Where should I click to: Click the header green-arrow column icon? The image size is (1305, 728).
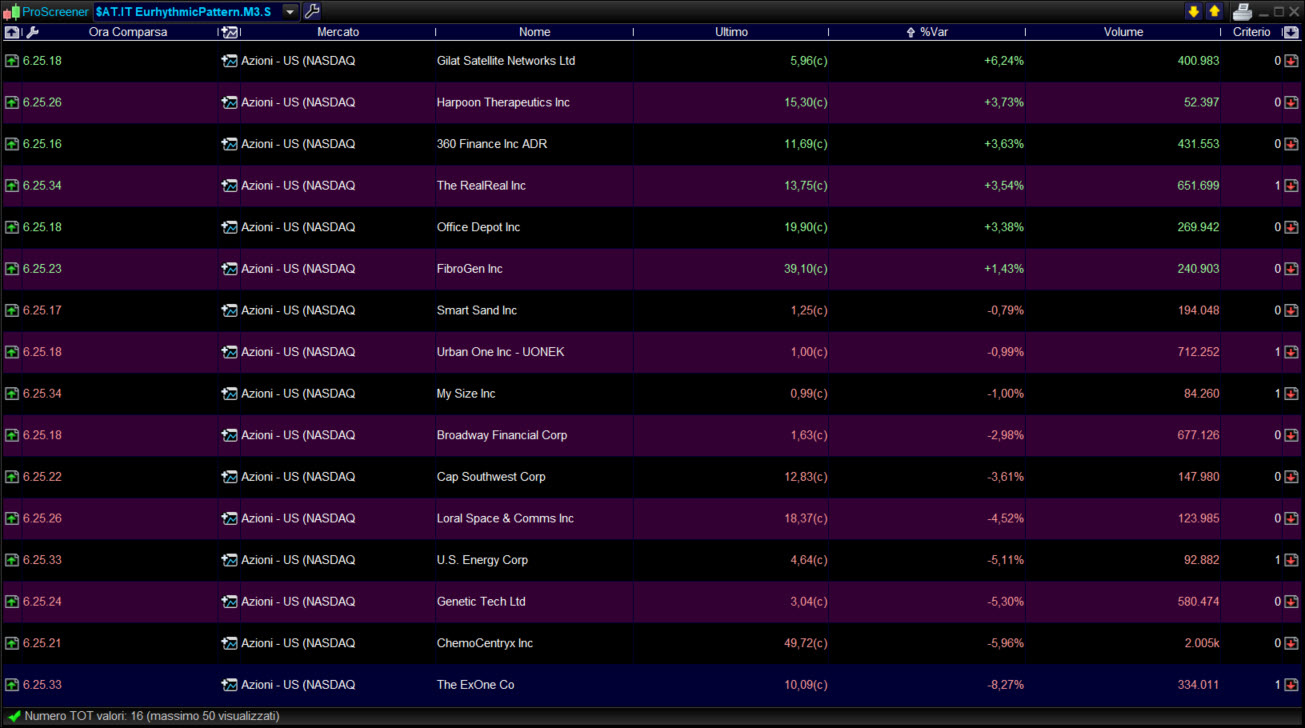pyautogui.click(x=12, y=32)
